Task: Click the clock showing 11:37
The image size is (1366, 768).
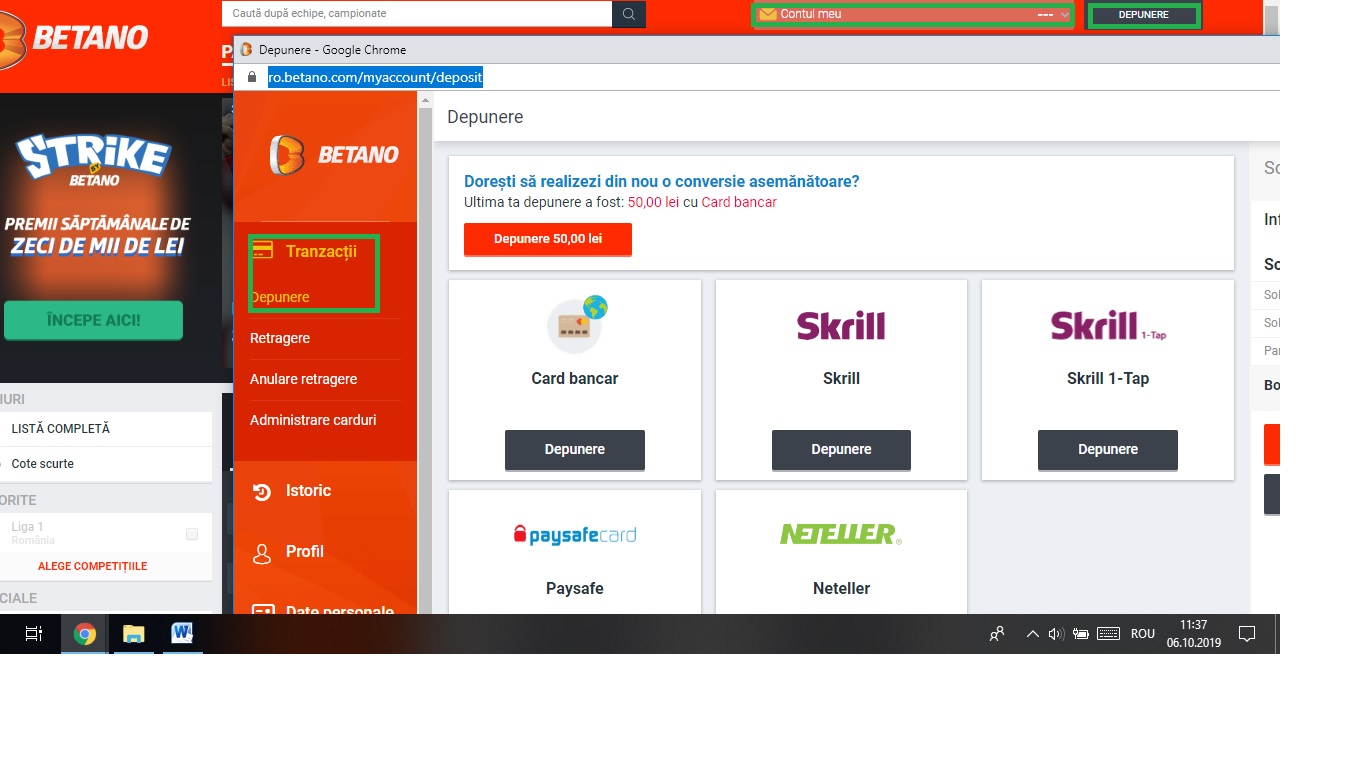Action: coord(1194,625)
